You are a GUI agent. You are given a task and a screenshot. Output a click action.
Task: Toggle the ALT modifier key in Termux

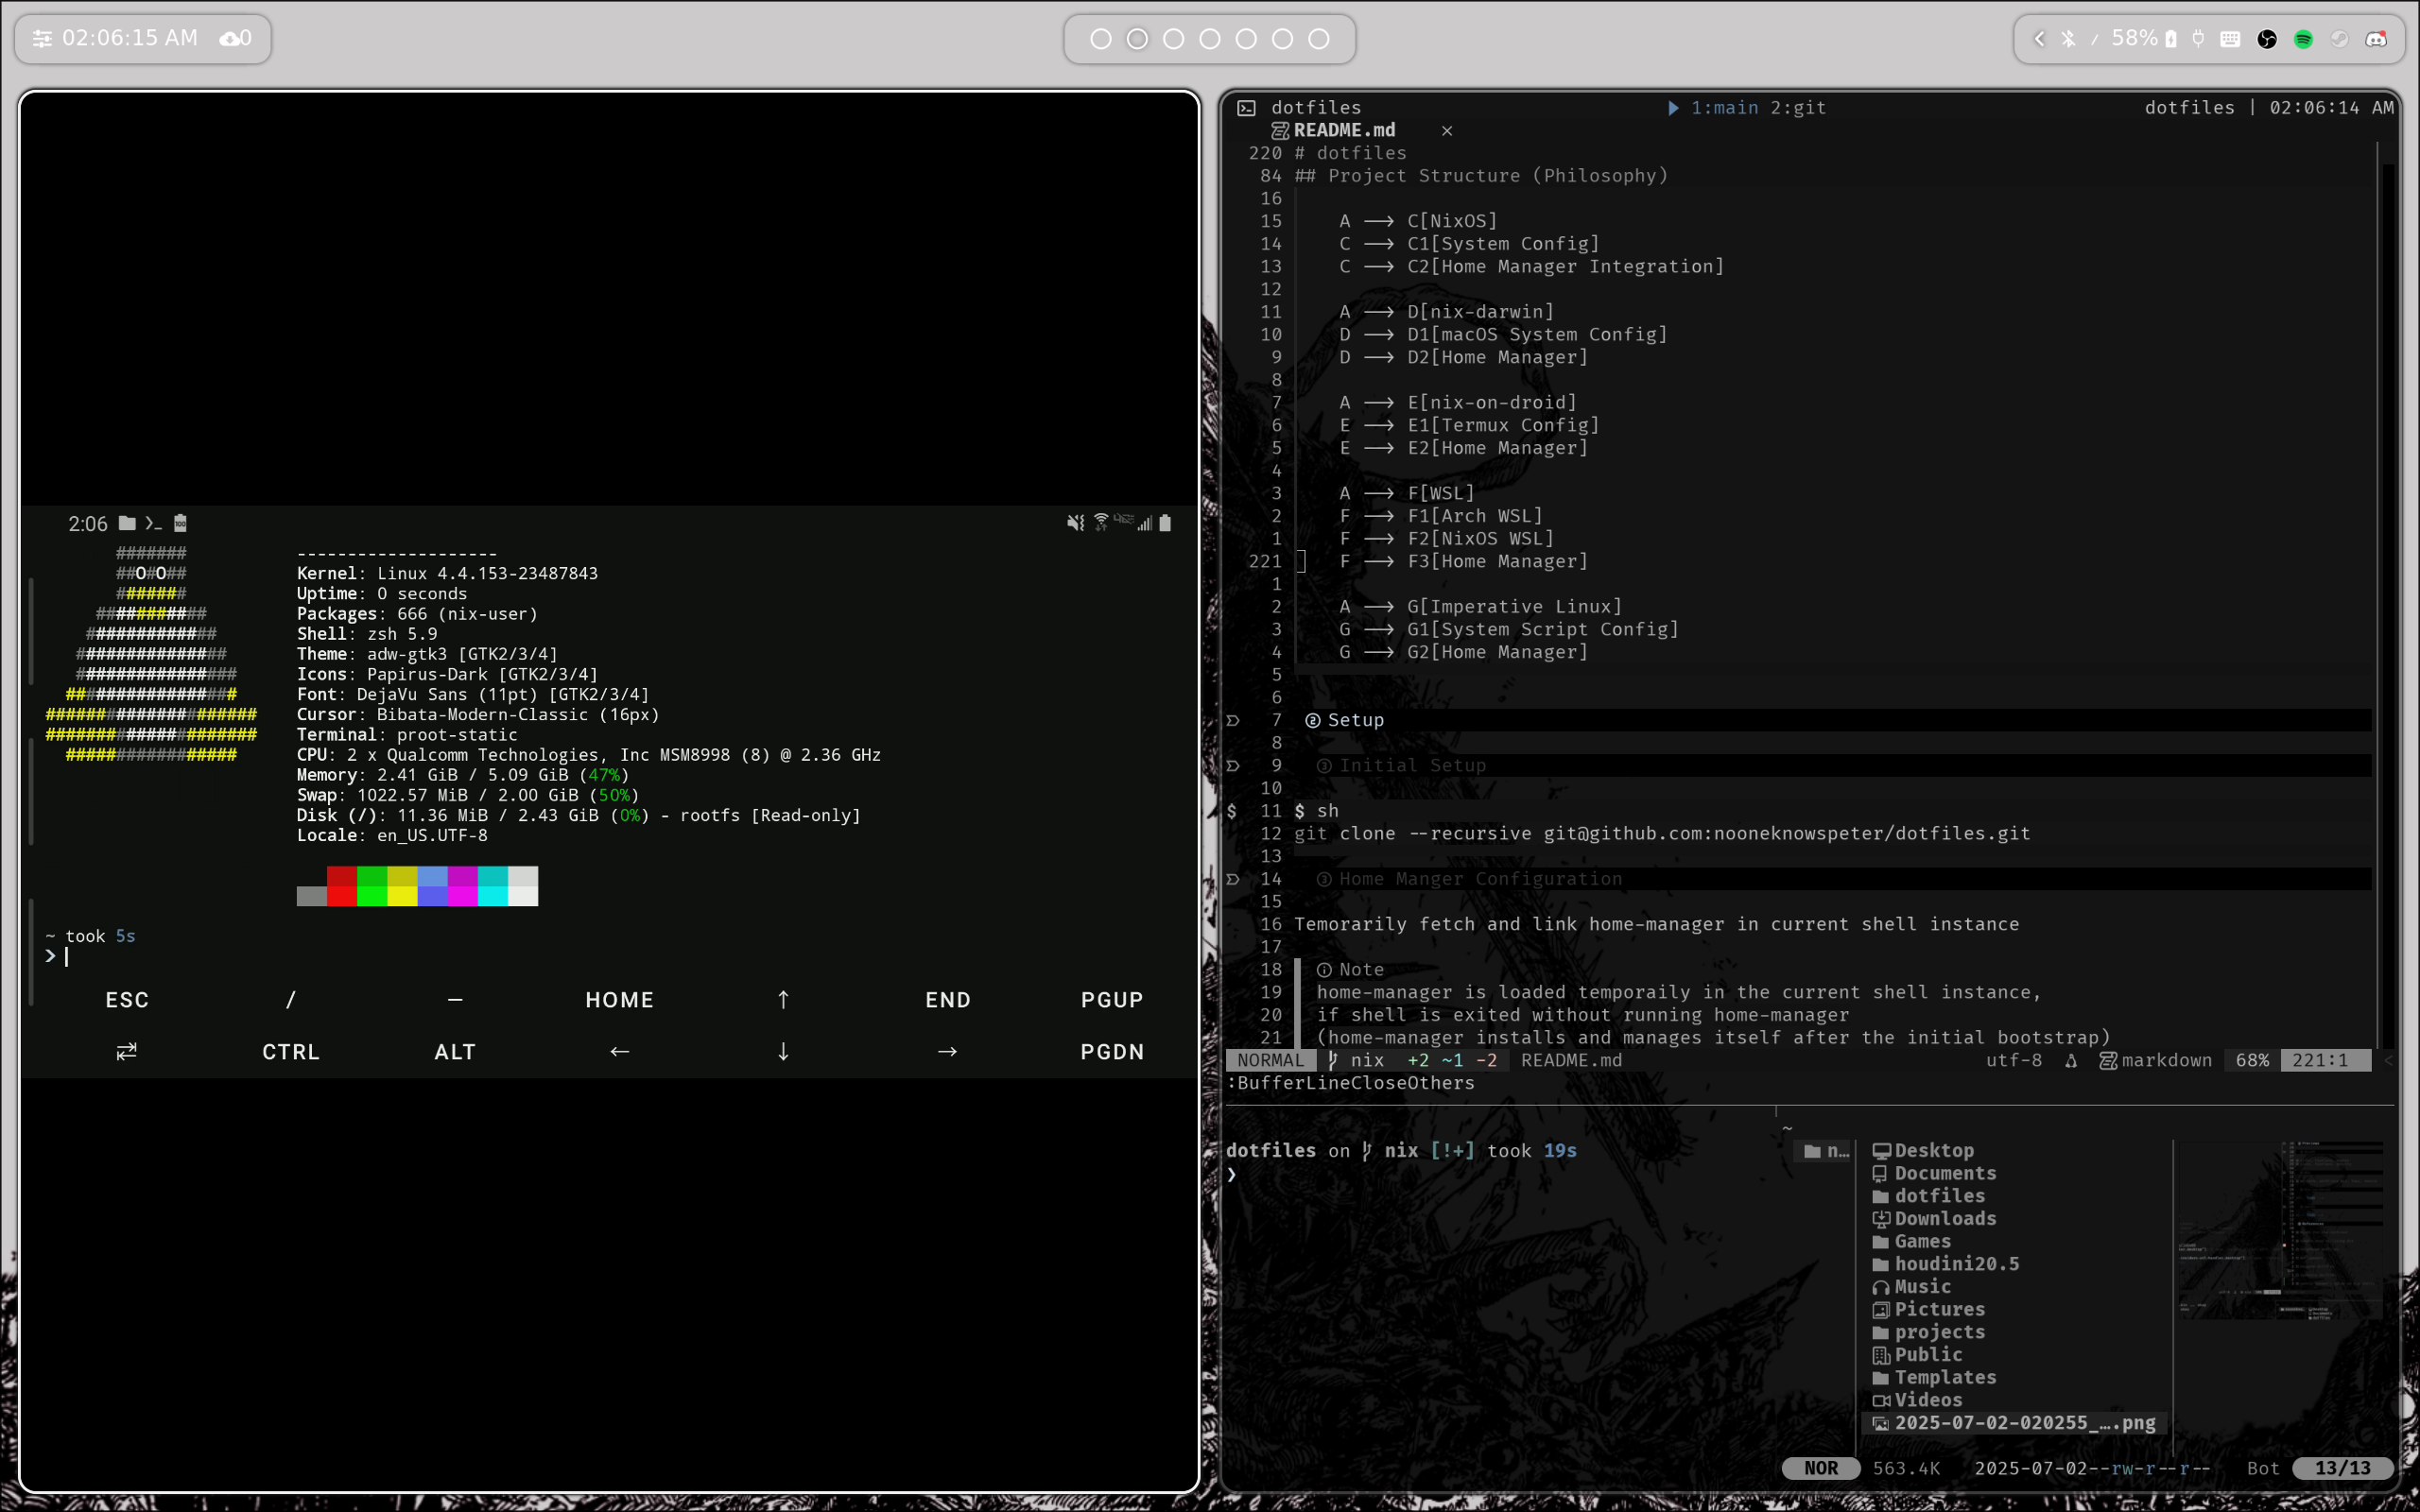(455, 1052)
